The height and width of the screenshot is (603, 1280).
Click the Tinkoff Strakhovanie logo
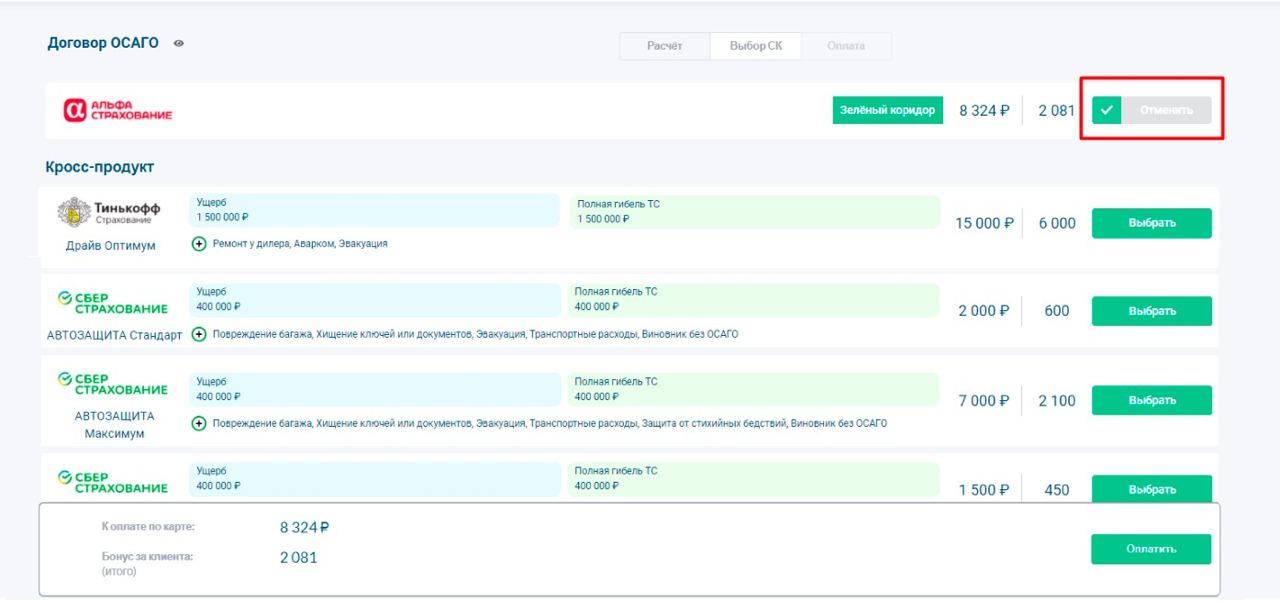(x=110, y=212)
